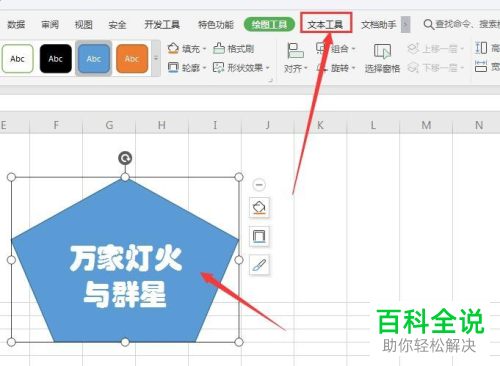
Task: Collapse the floating shape toolbar minus button
Action: pos(259,184)
